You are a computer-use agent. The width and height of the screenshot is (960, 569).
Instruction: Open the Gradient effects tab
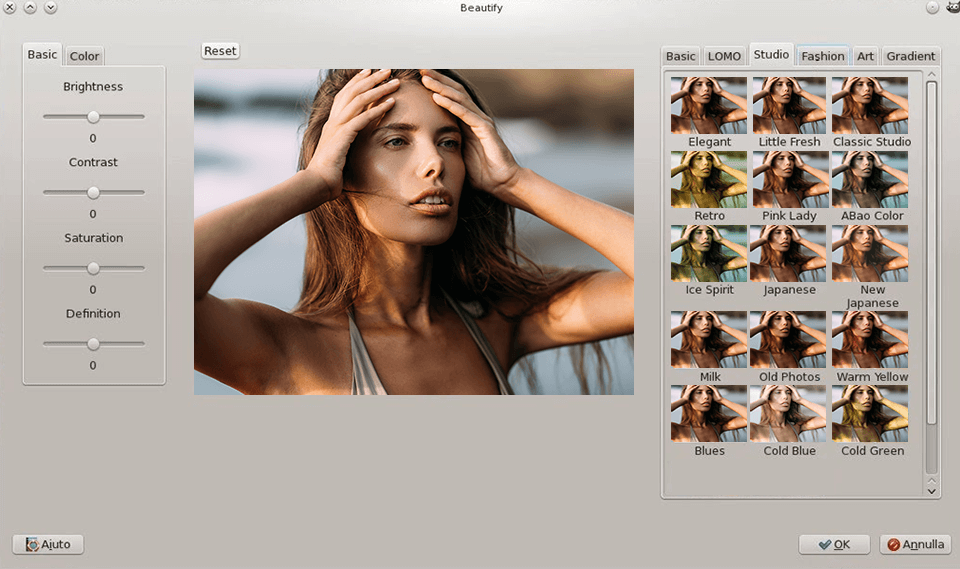point(910,56)
